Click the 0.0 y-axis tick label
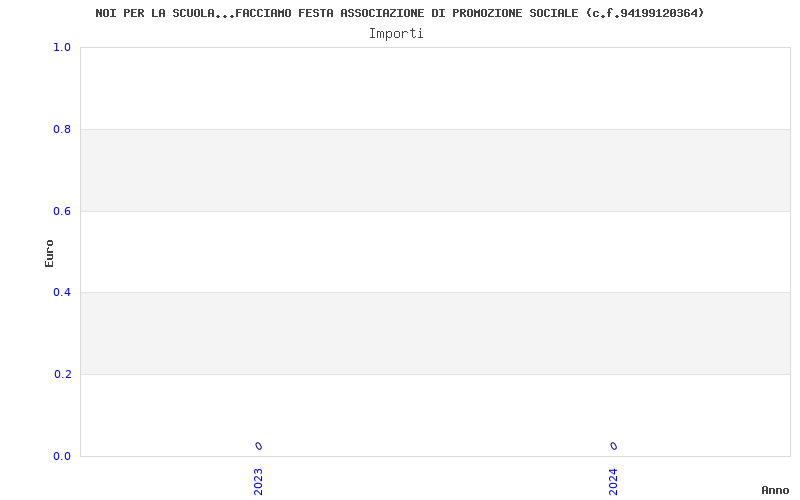 click(62, 456)
